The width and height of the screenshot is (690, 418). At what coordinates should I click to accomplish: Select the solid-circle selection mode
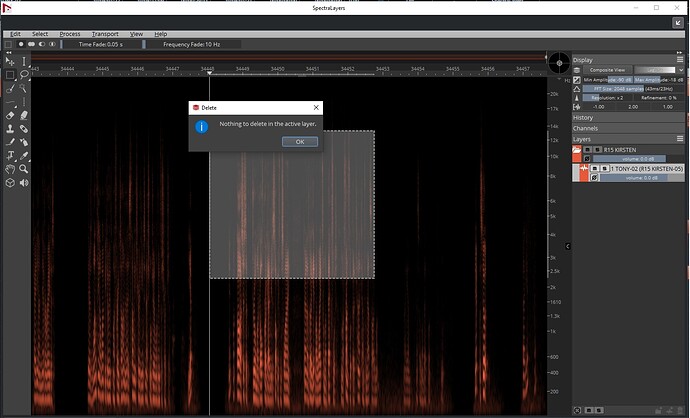(21, 44)
